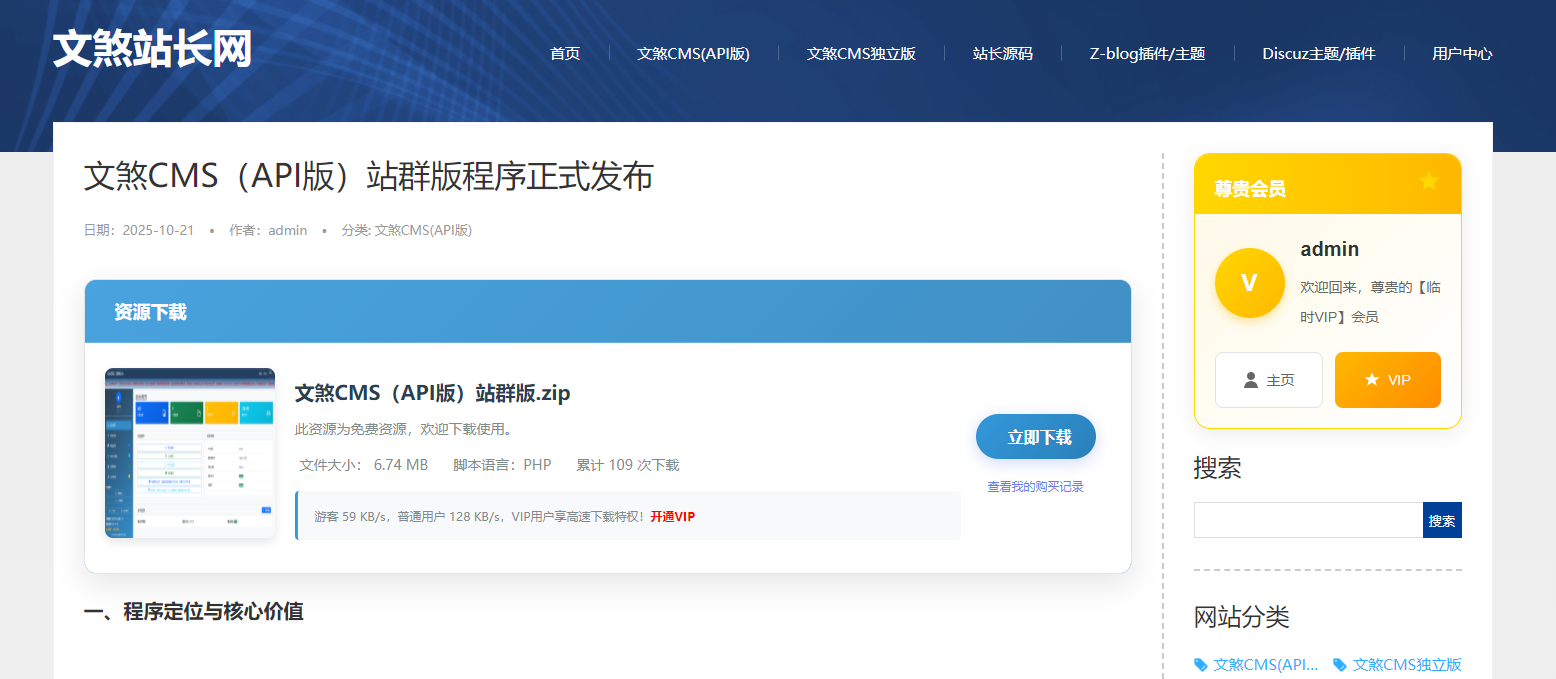This screenshot has height=679, width=1556.
Task: Open the 文煞CMS(API版) navigation menu
Action: pos(693,54)
